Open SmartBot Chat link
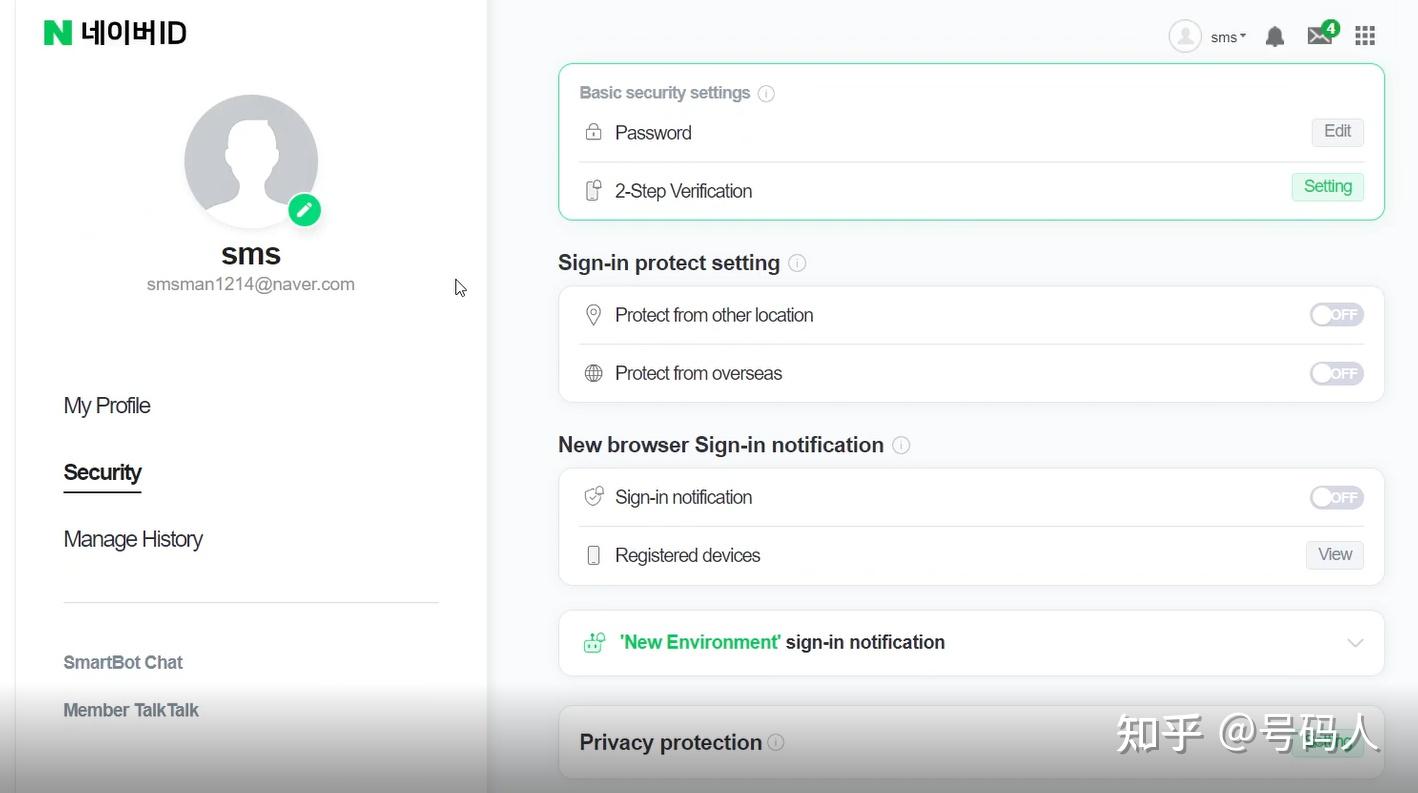Image resolution: width=1418 pixels, height=793 pixels. (x=123, y=662)
